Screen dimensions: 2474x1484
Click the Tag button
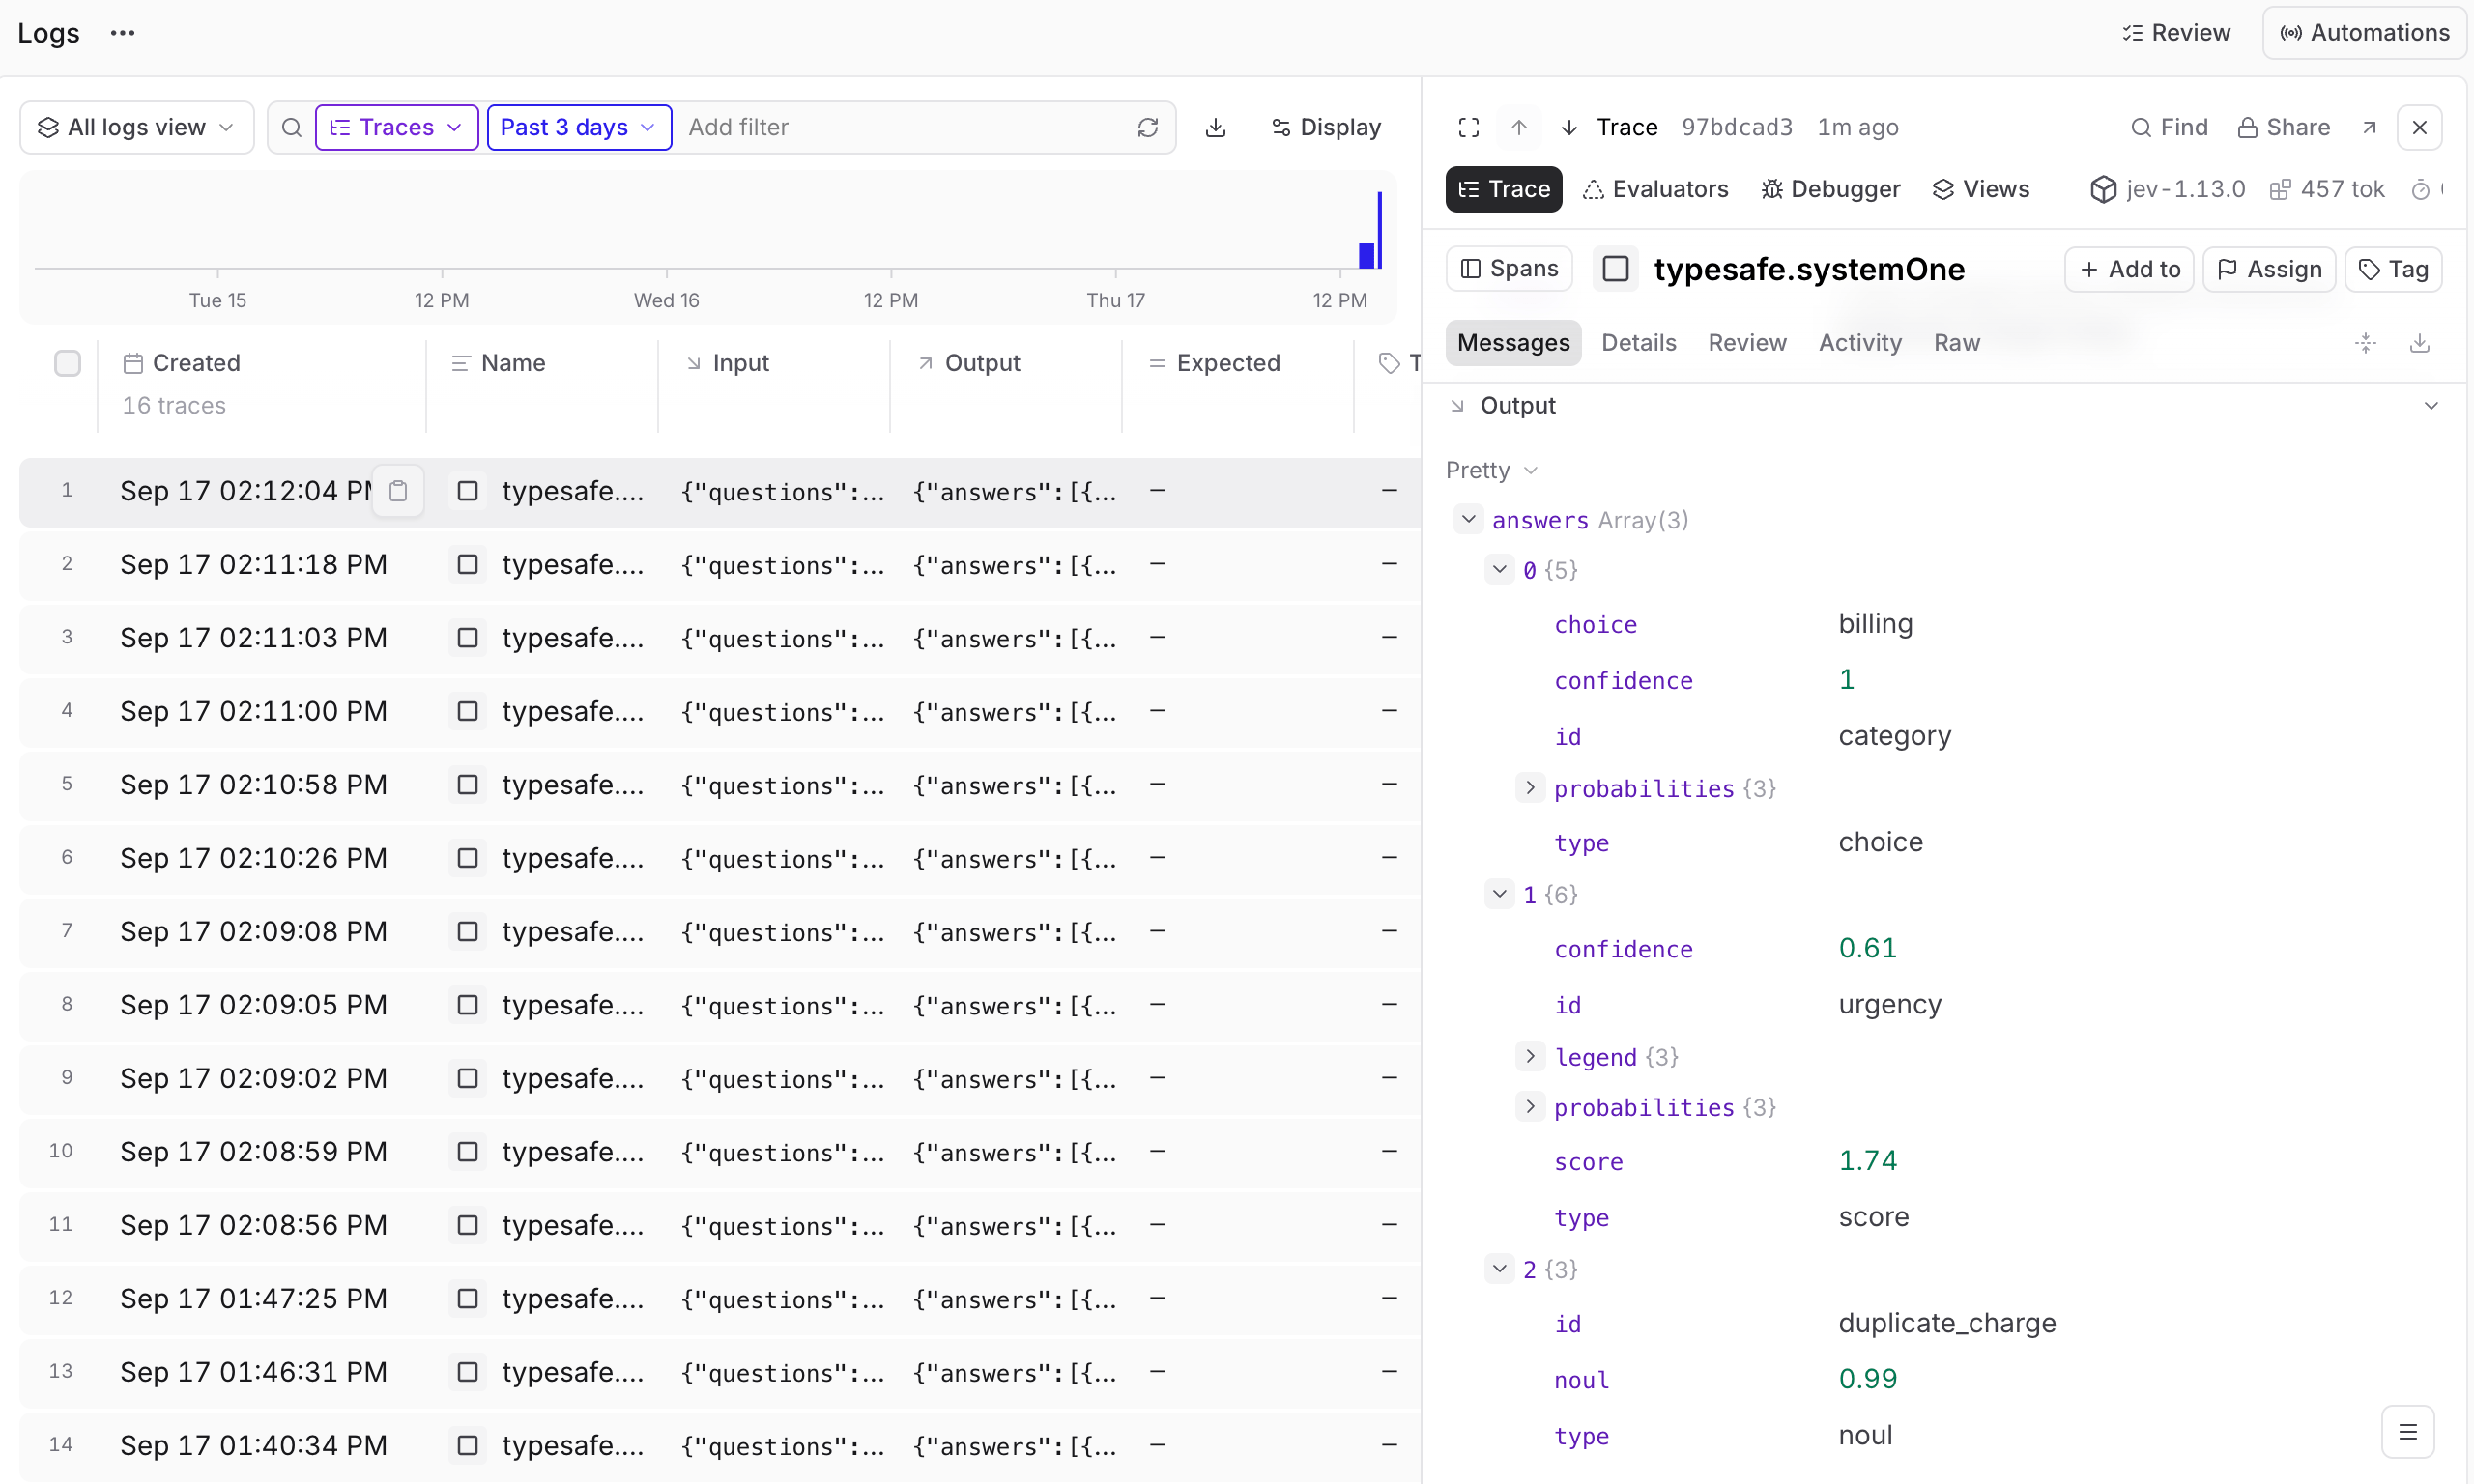(x=2394, y=269)
